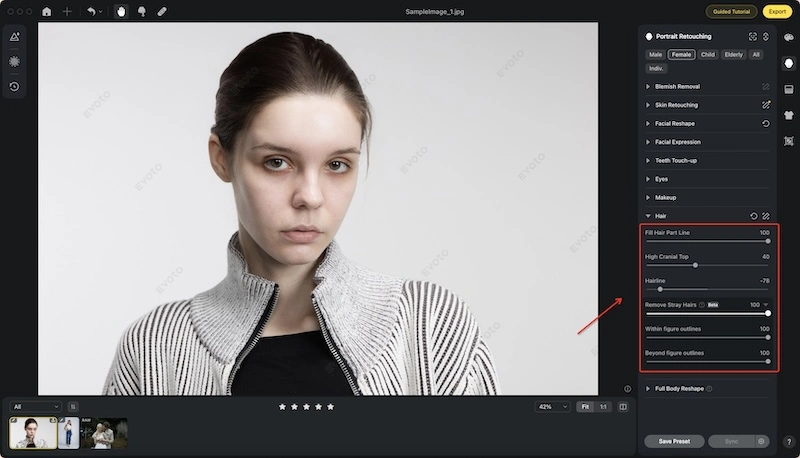Click the image info icon below canvas
Image resolution: width=800 pixels, height=458 pixels.
(x=628, y=389)
